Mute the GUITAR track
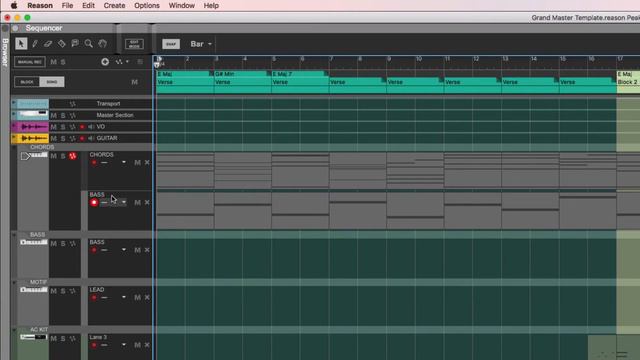This screenshot has height=360, width=640. pyautogui.click(x=53, y=138)
